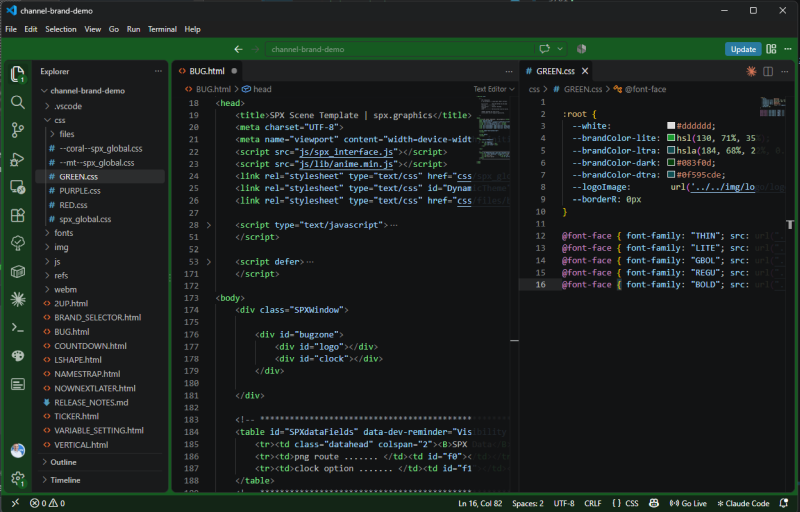Screen dimensions: 800x512
Task: Click the --brandColor-dtra #0f595cde swatch
Action: pyautogui.click(x=671, y=174)
